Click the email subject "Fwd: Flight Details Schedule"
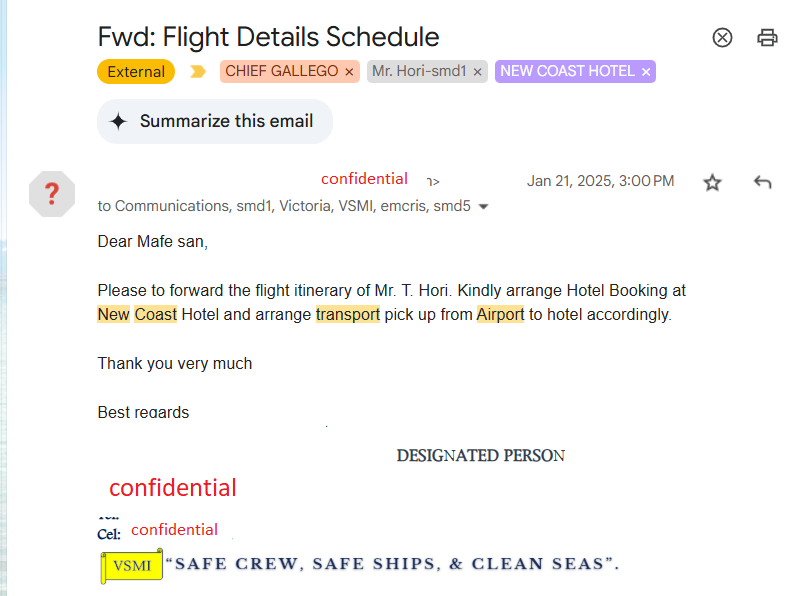This screenshot has height=596, width=801. pos(268,37)
